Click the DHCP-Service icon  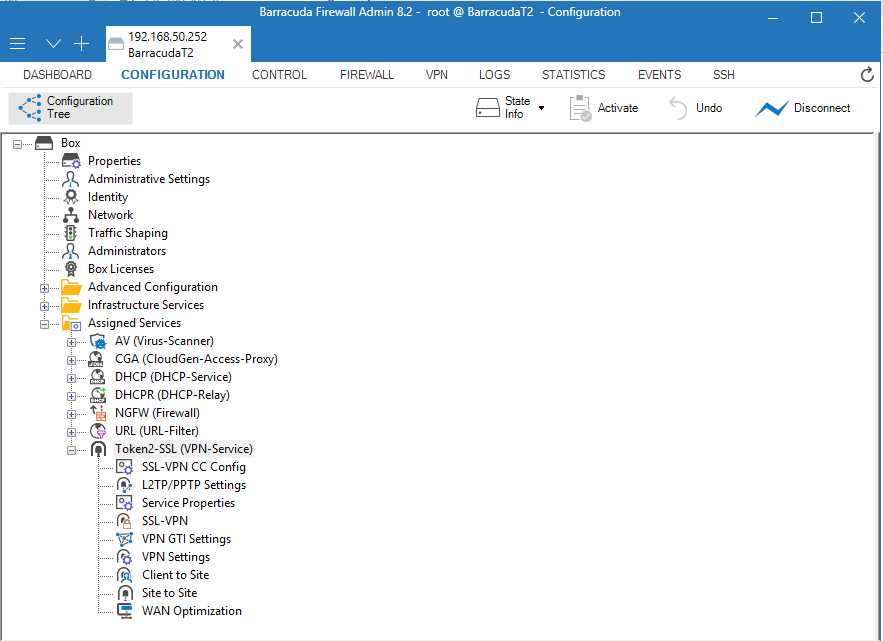point(98,377)
